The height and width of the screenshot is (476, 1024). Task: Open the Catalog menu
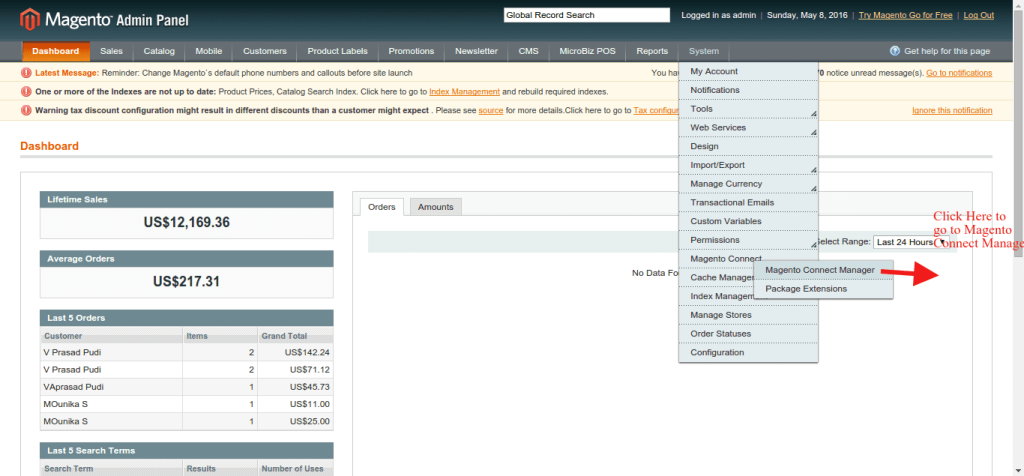[159, 51]
